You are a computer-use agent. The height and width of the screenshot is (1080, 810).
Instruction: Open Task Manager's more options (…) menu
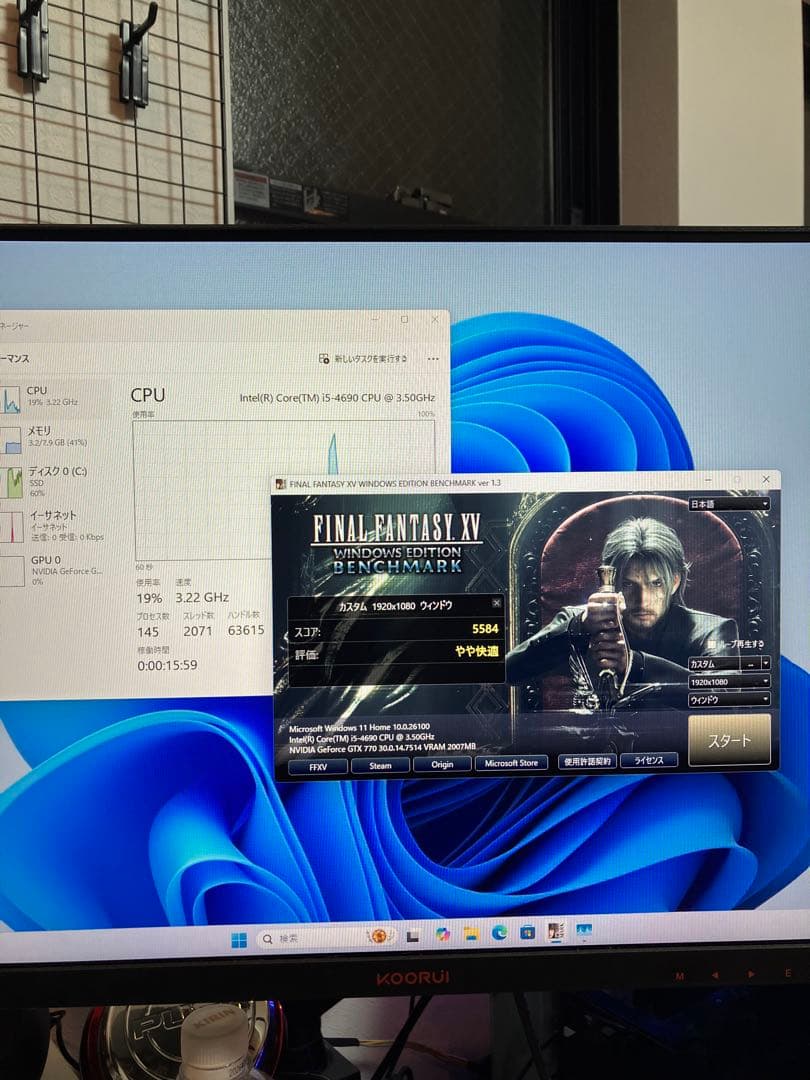pyautogui.click(x=433, y=360)
